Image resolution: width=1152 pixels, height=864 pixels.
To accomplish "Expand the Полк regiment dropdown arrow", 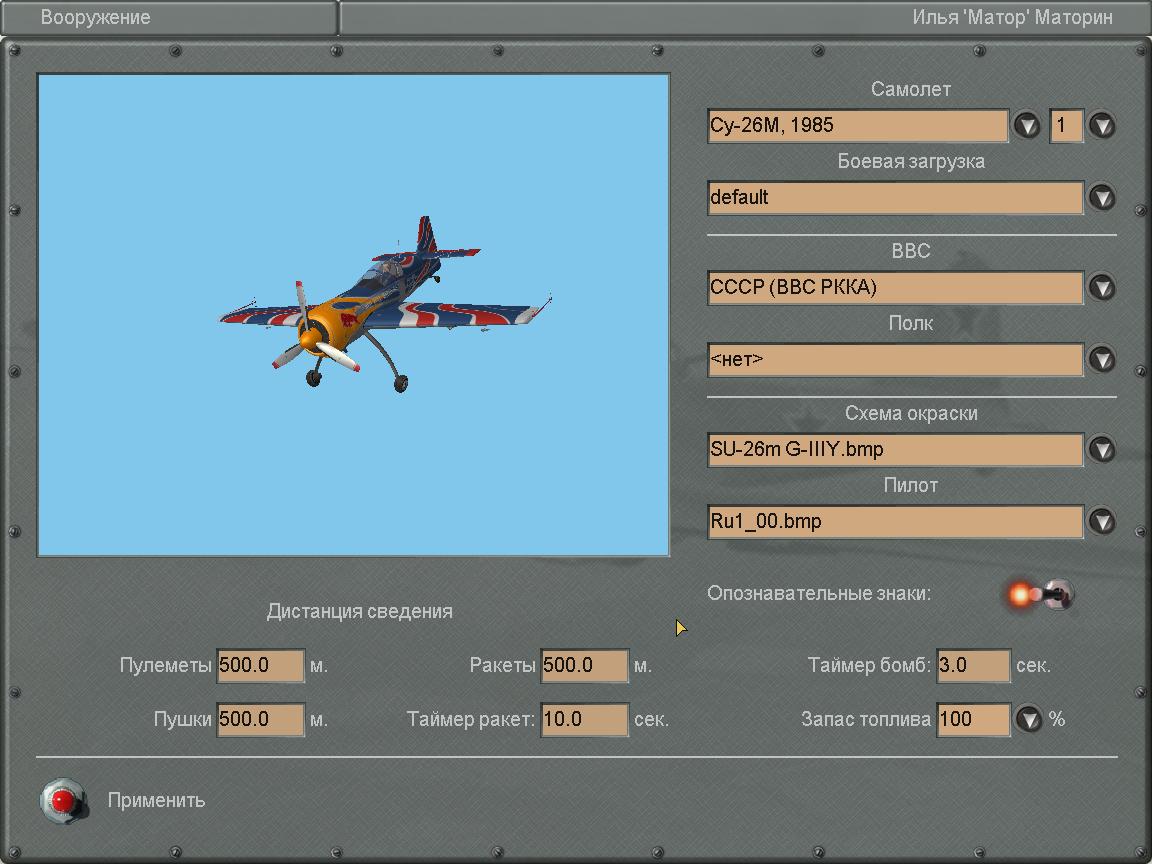I will coord(1101,359).
